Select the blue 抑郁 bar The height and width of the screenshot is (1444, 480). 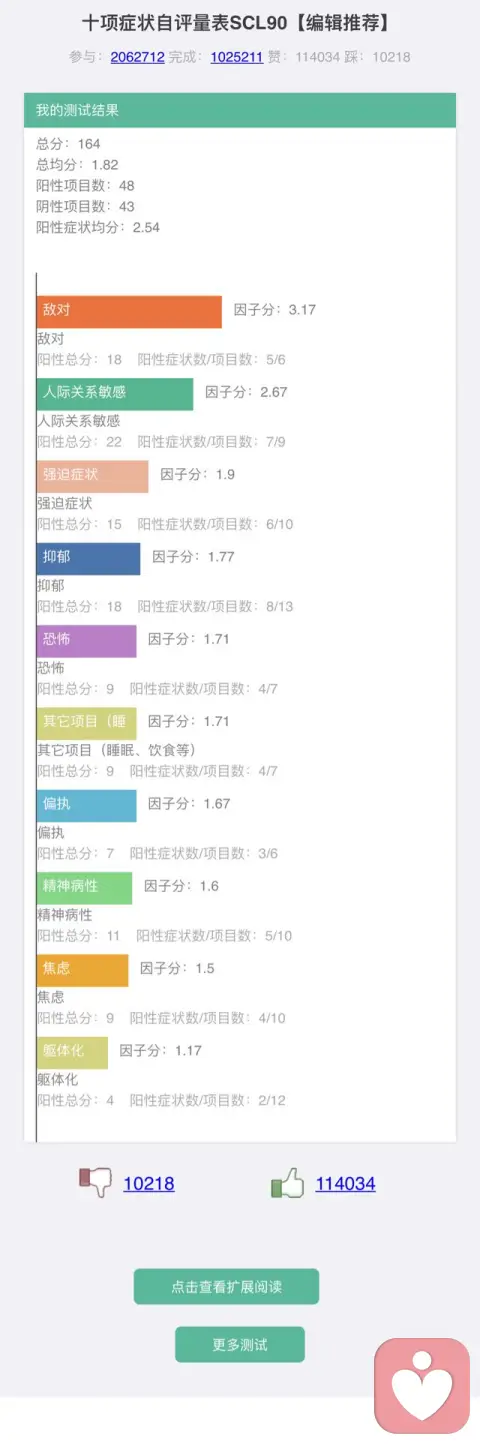88,558
